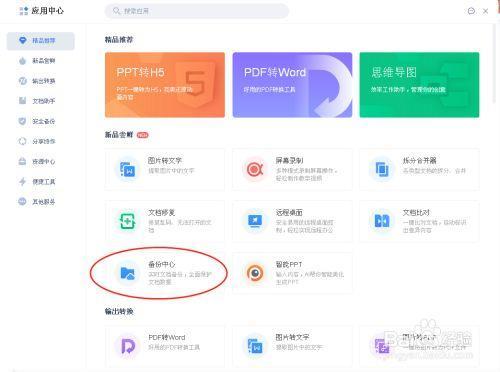Launch the 智能PPT app
This screenshot has width=500, height=372.
[292, 273]
